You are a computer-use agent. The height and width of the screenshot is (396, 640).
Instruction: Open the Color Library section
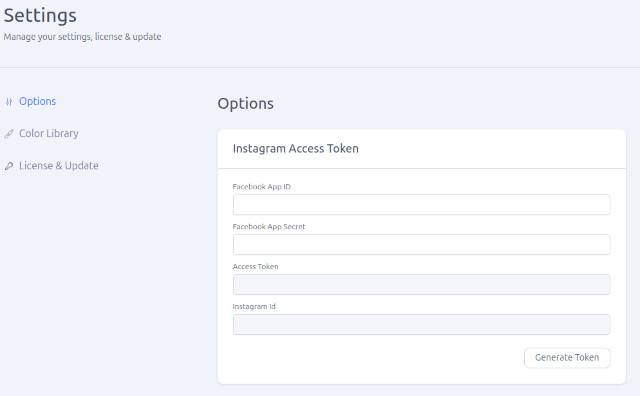tap(49, 133)
